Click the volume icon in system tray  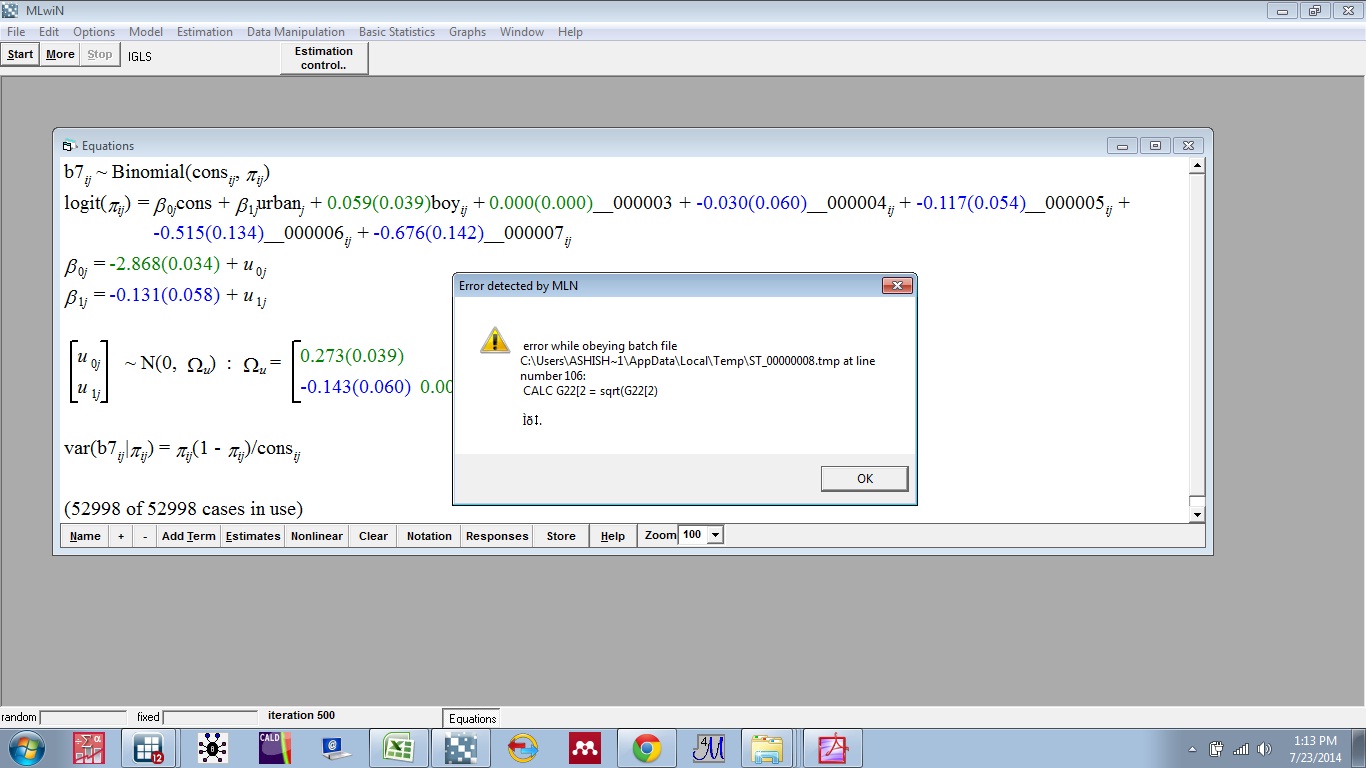pyautogui.click(x=1265, y=749)
